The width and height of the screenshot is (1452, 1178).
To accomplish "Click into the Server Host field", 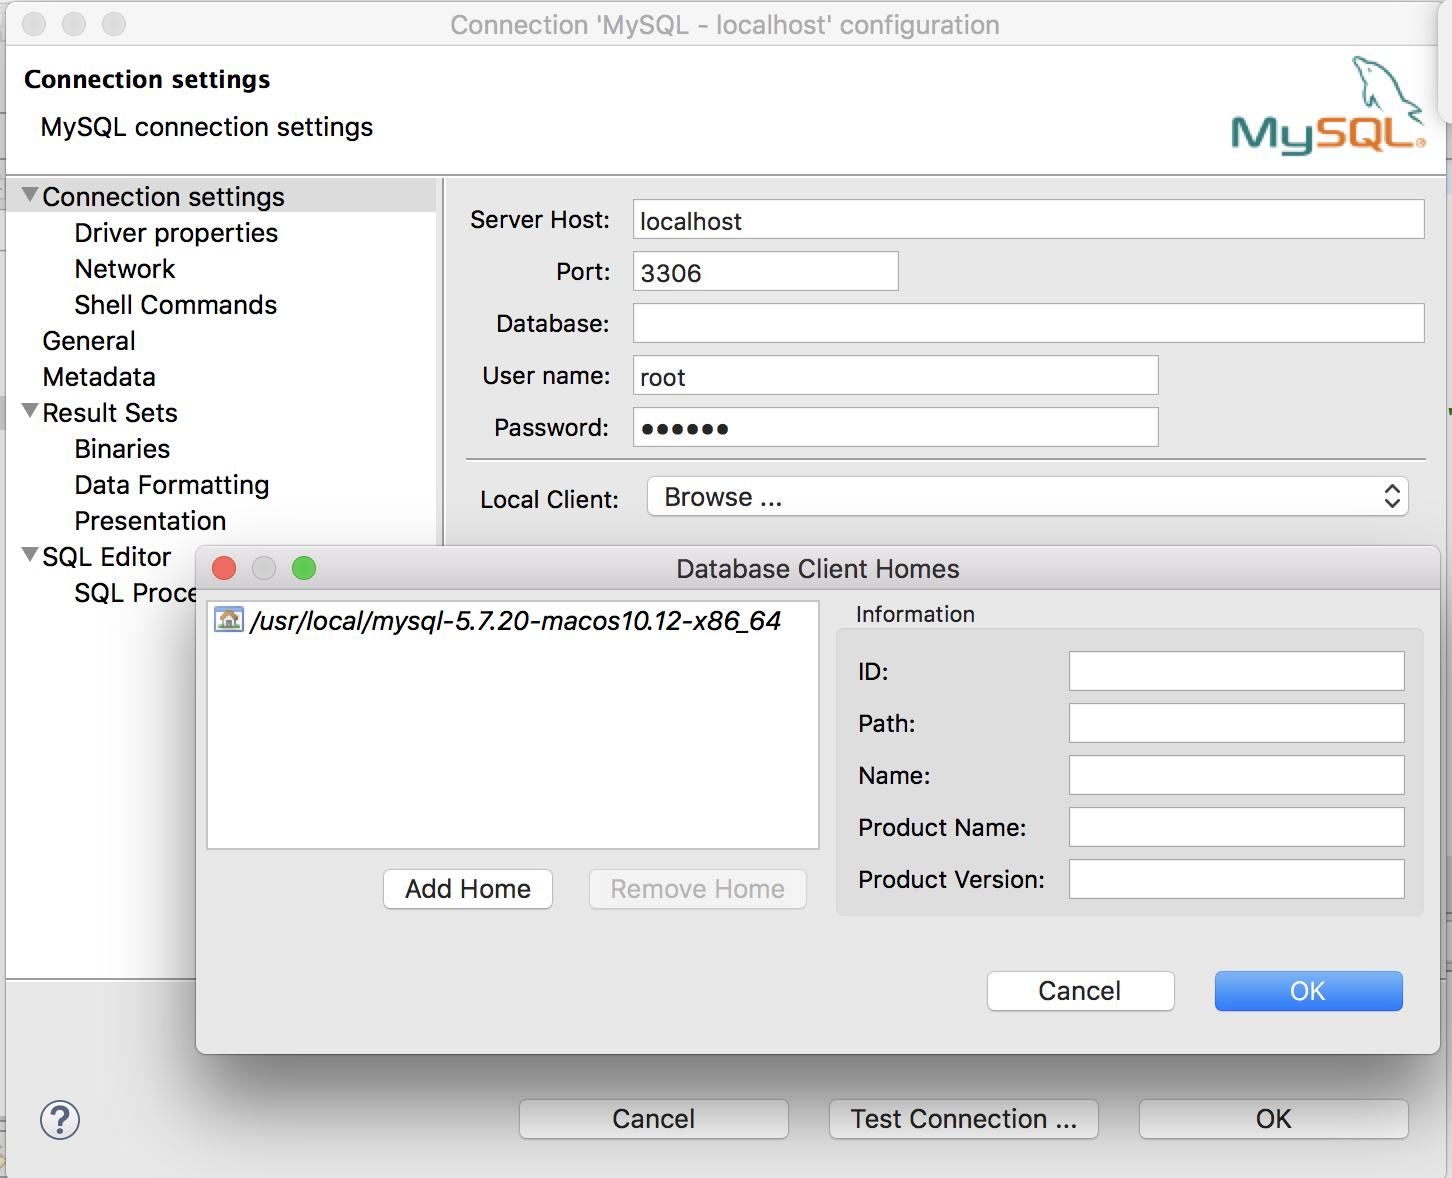I will (x=1028, y=219).
